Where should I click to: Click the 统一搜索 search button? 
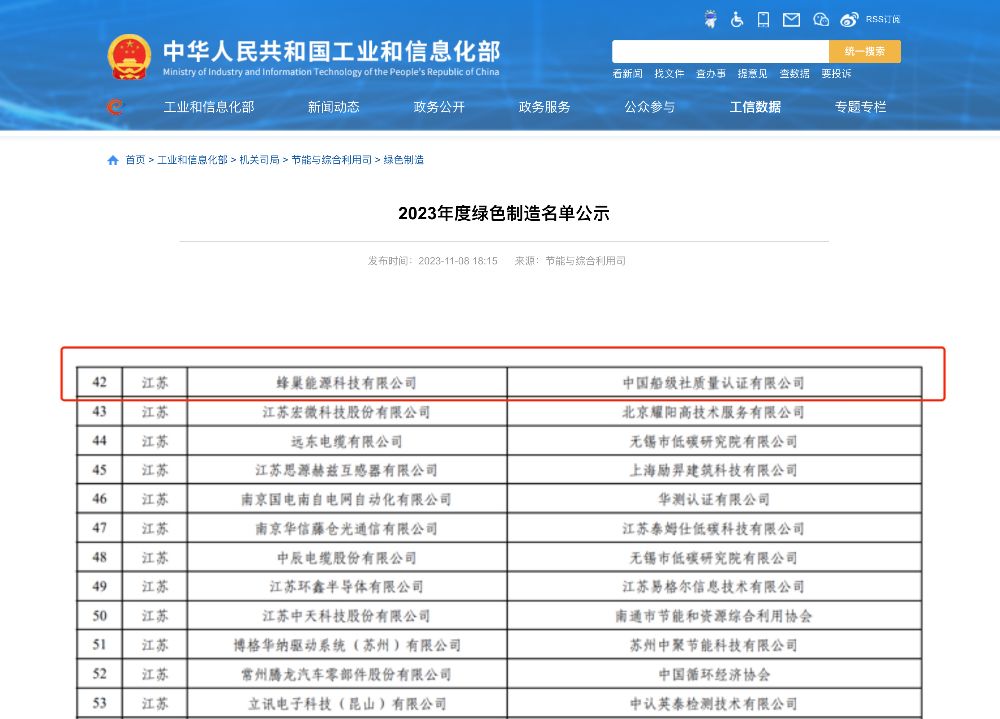865,52
